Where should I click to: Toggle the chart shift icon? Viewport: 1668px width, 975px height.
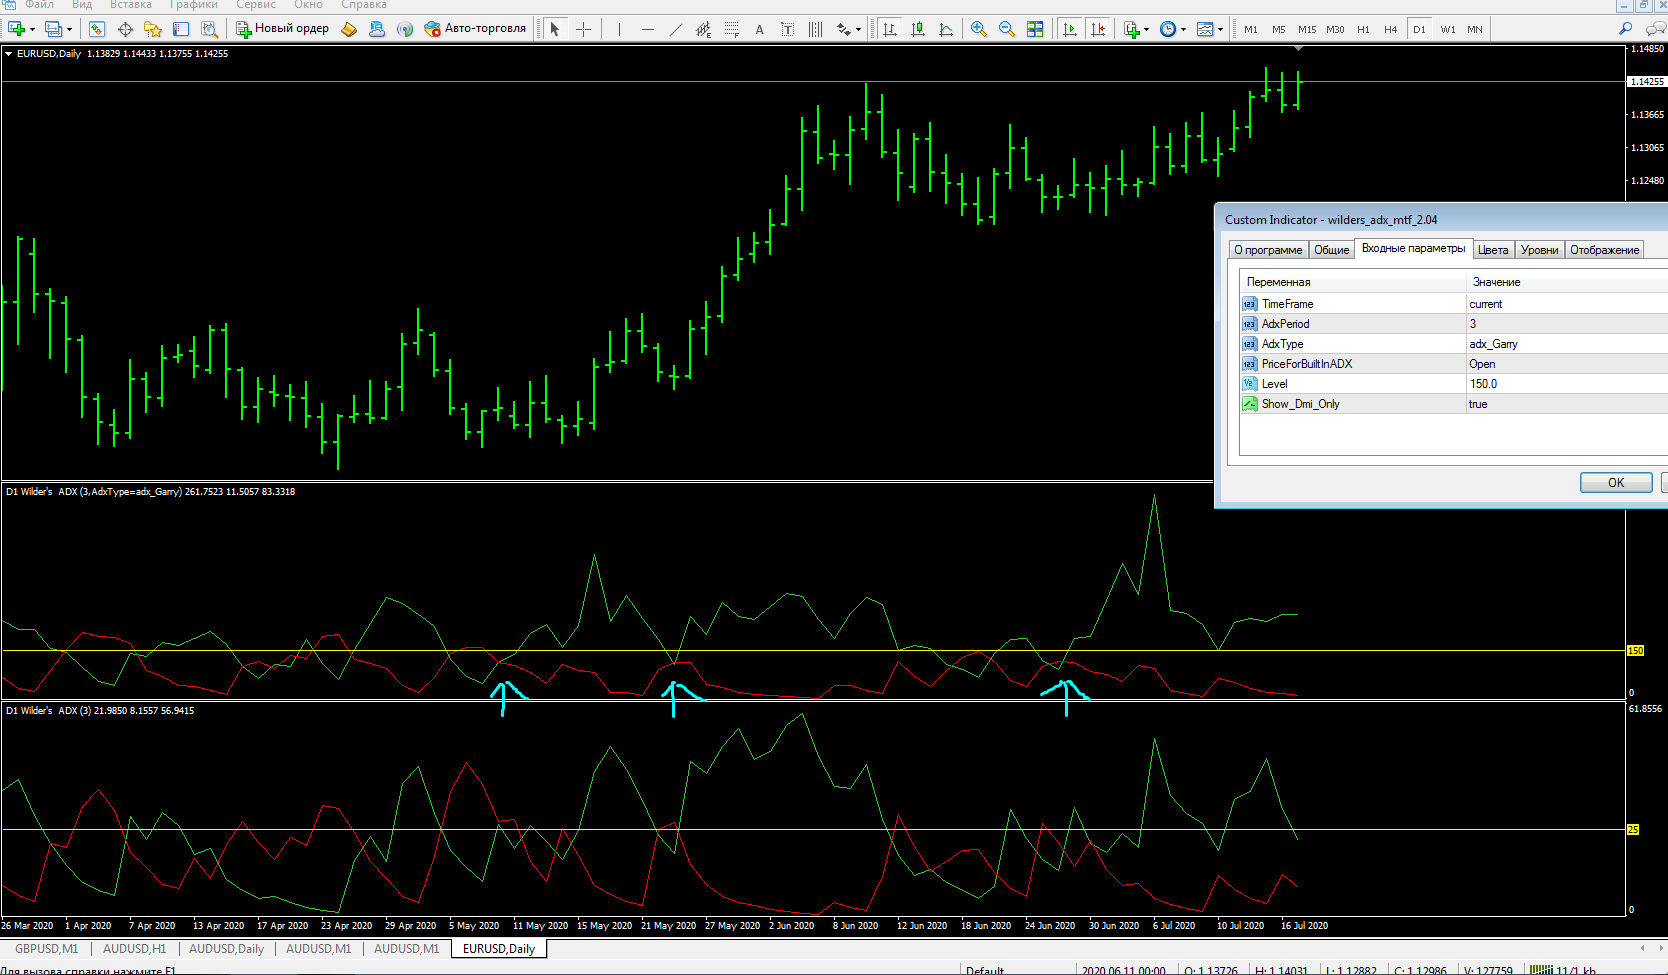pos(1098,29)
